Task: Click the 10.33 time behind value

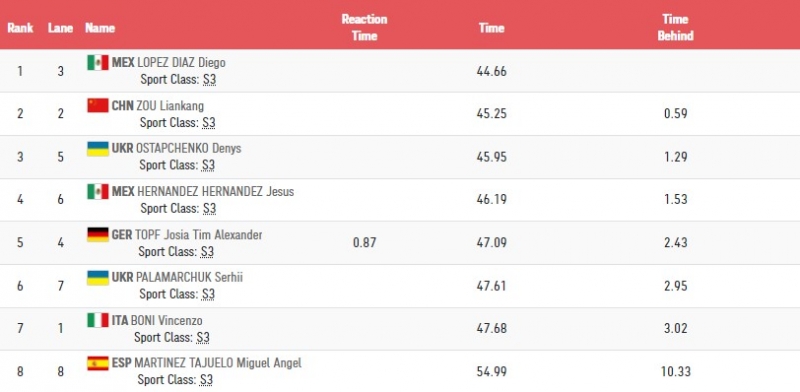Action: (x=676, y=372)
